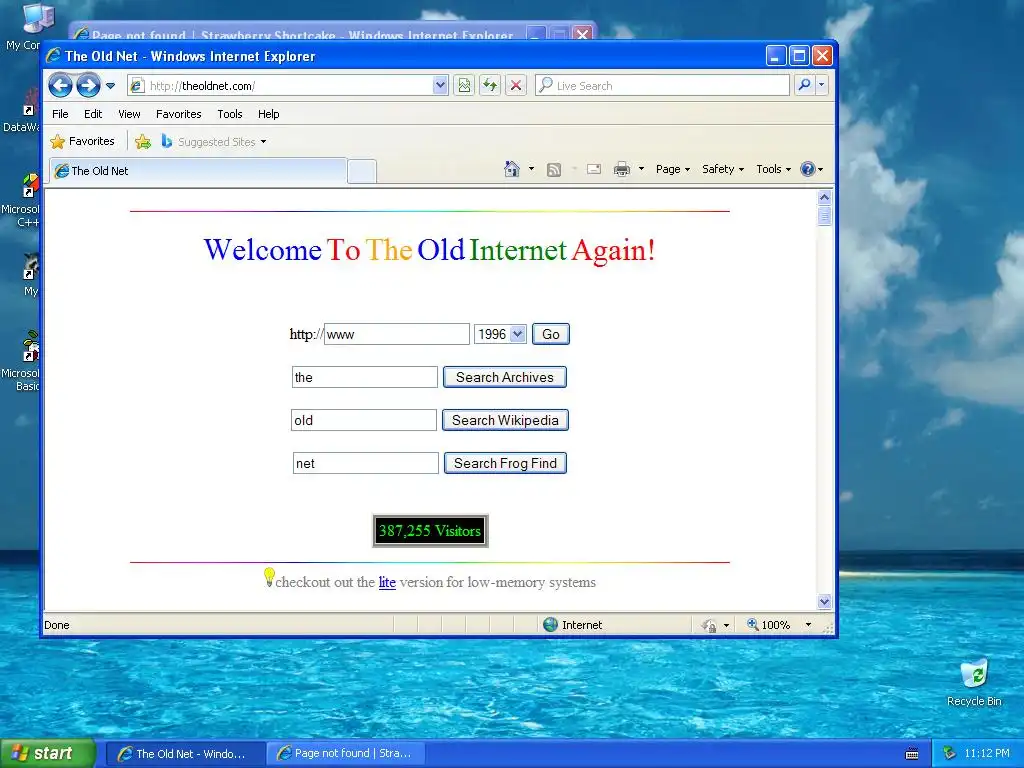The height and width of the screenshot is (768, 1024).
Task: Toggle Compatibility View icon
Action: click(464, 86)
